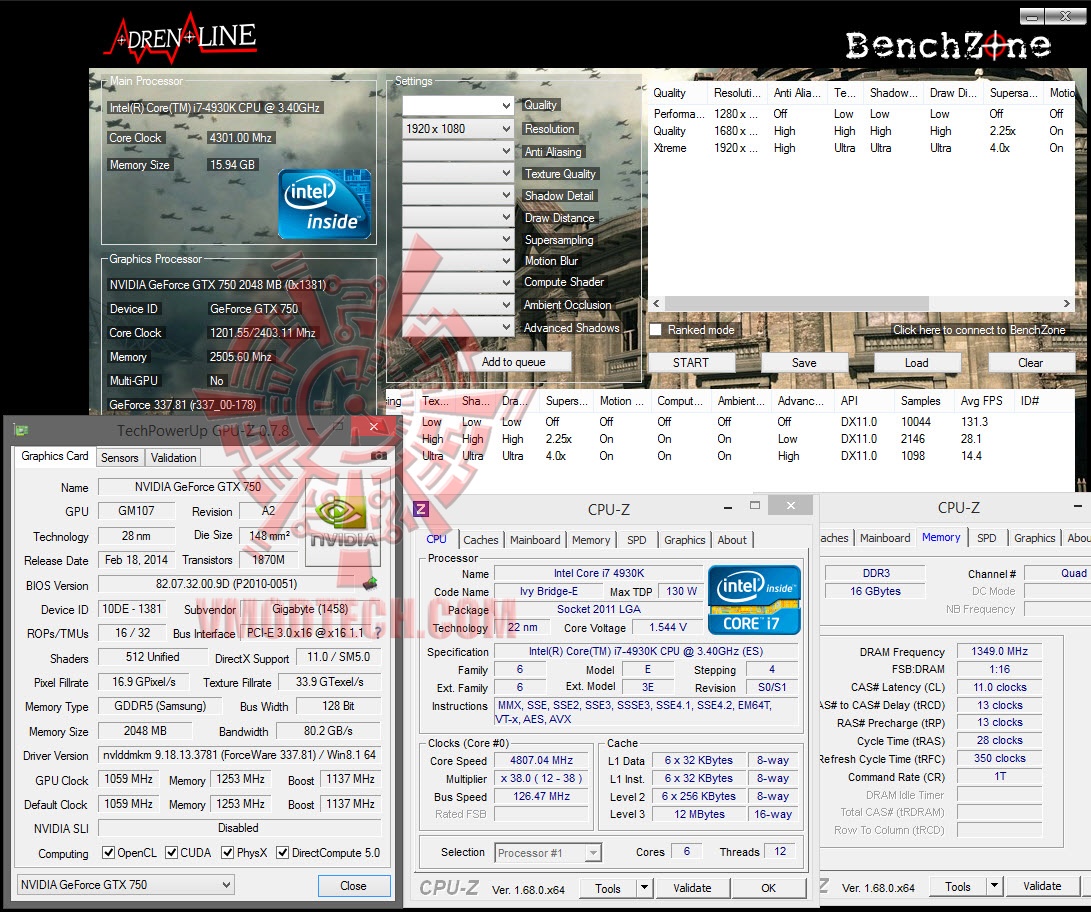1091x912 pixels.
Task: Switch to Sensors tab in GPU-Z
Action: (x=120, y=457)
